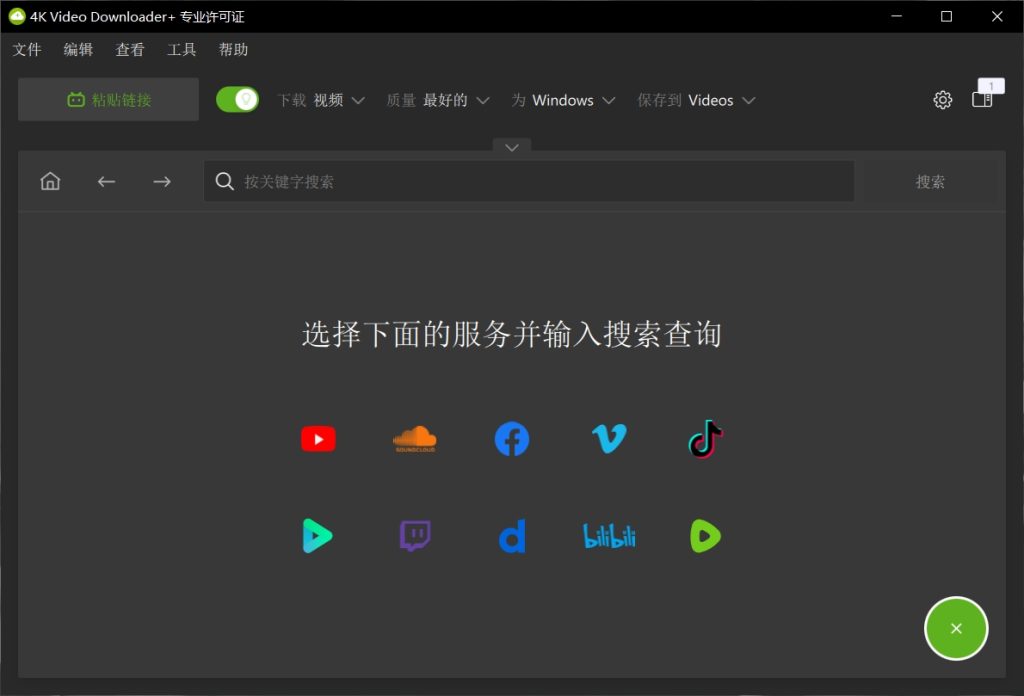Viewport: 1024px width, 696px height.
Task: Click the home icon above the search bar
Action: coord(50,181)
